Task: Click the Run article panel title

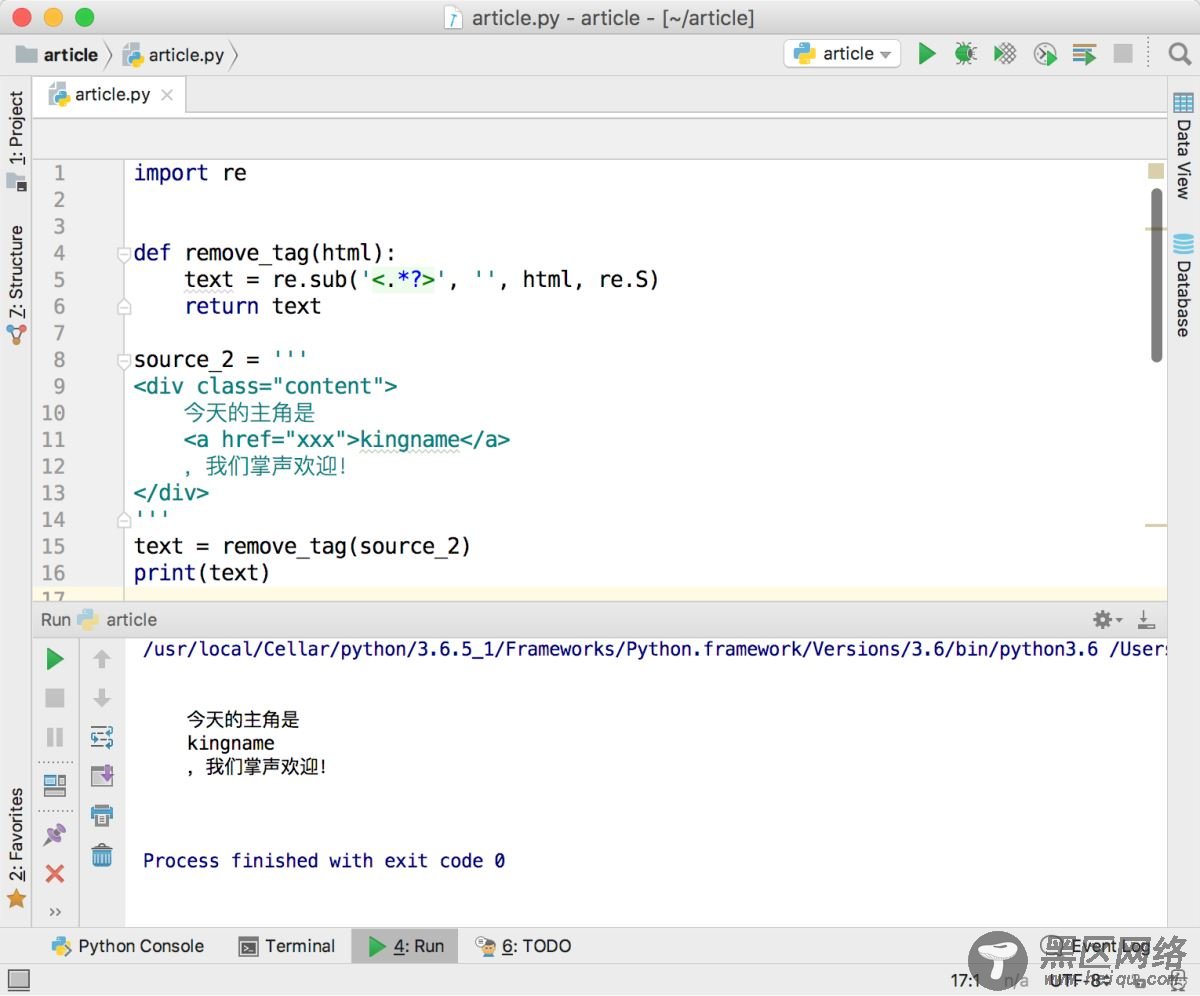Action: point(99,620)
